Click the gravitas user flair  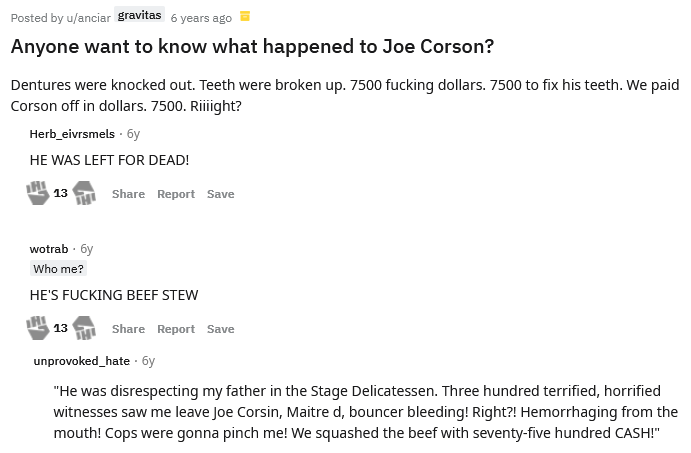point(140,17)
